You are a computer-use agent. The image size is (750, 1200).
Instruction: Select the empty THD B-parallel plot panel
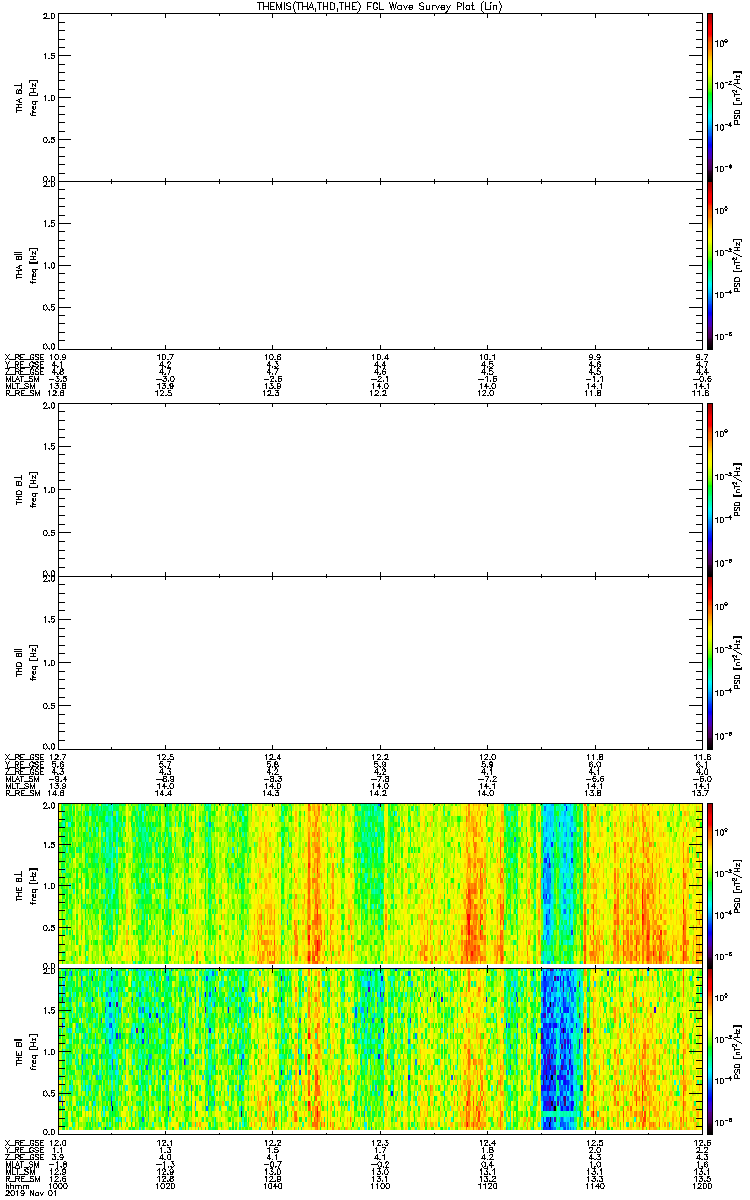coord(380,662)
